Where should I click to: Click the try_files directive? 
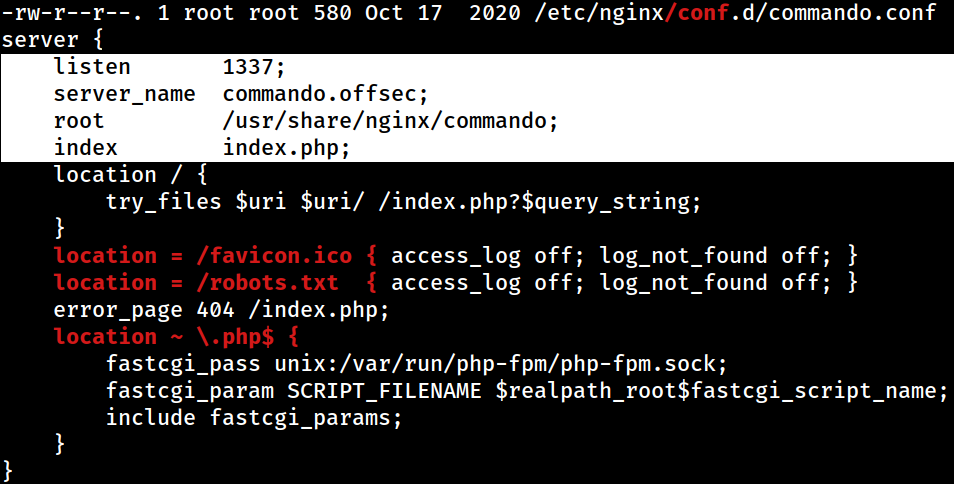coord(163,201)
